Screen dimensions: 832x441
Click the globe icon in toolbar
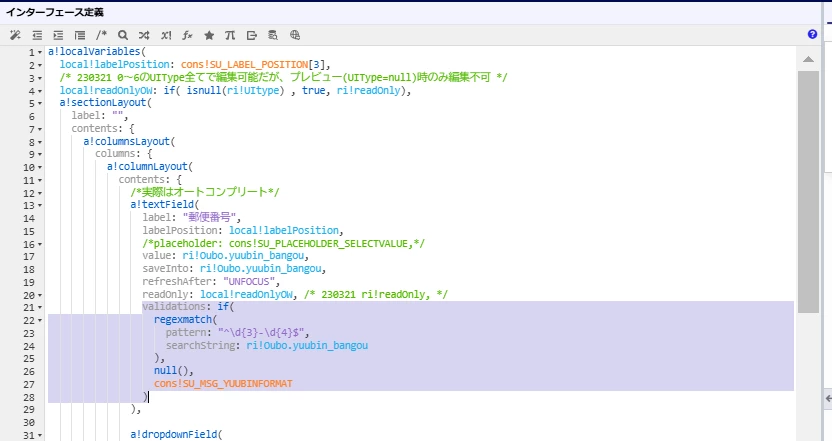[295, 35]
